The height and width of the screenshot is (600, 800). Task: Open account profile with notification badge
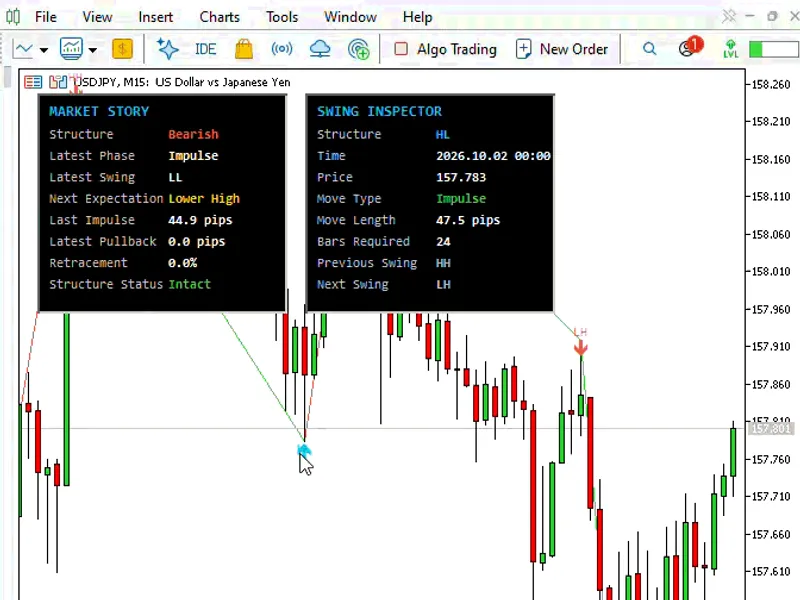[x=690, y=47]
